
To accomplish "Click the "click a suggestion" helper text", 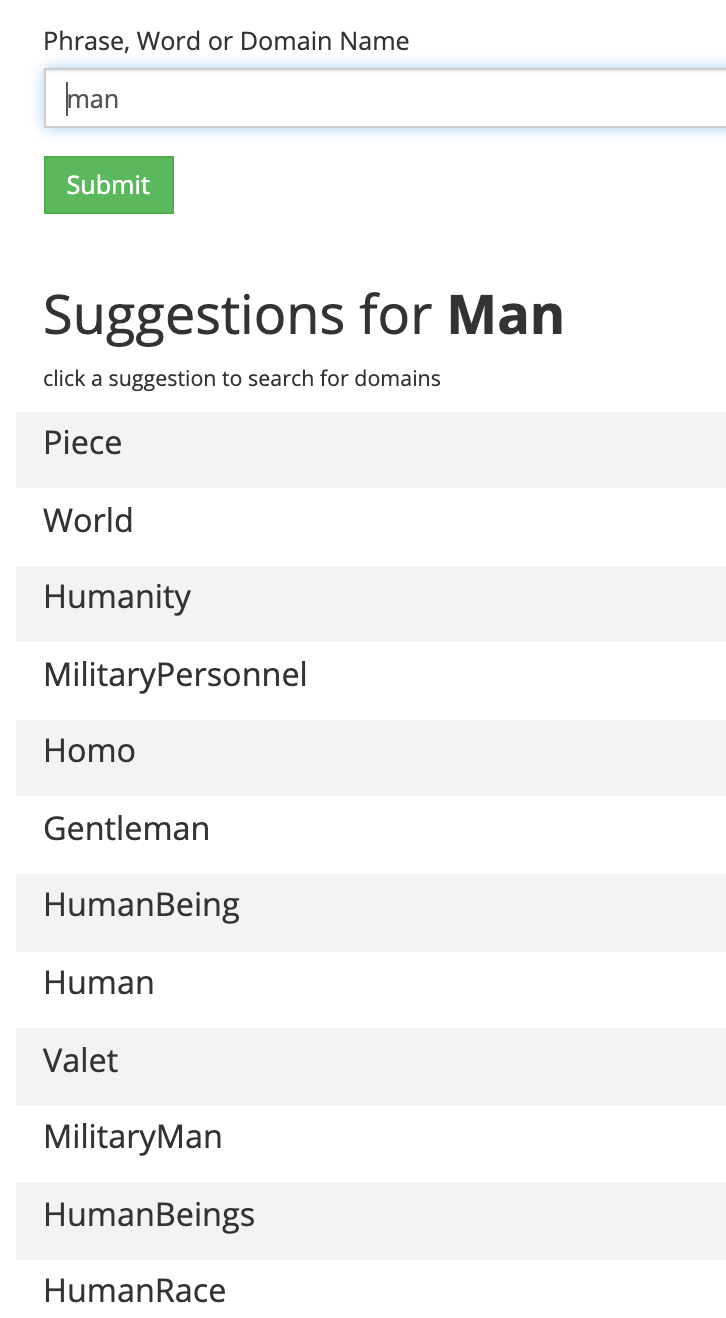I will pyautogui.click(x=241, y=379).
